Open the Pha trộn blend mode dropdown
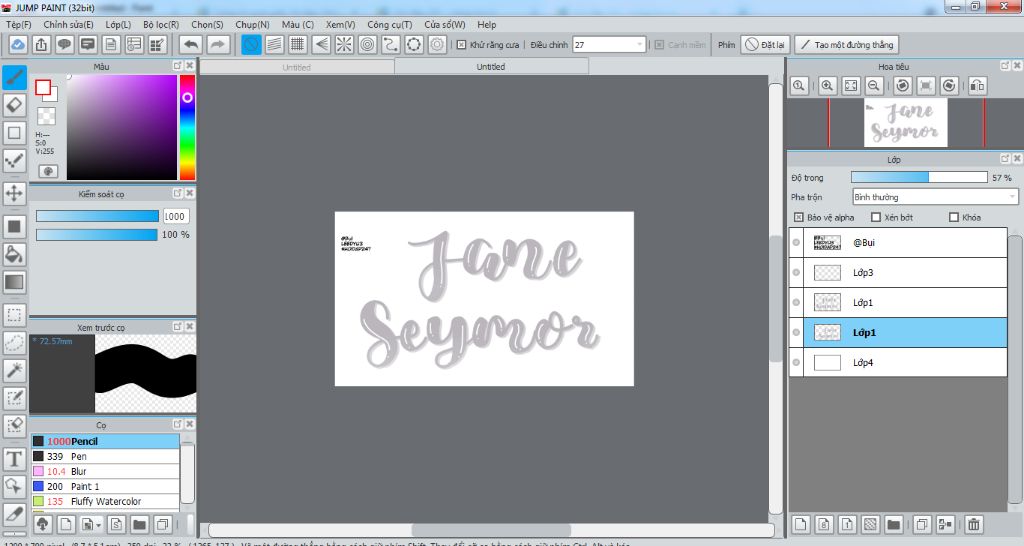Screen dimensions: 1024x546 pyautogui.click(x=935, y=197)
